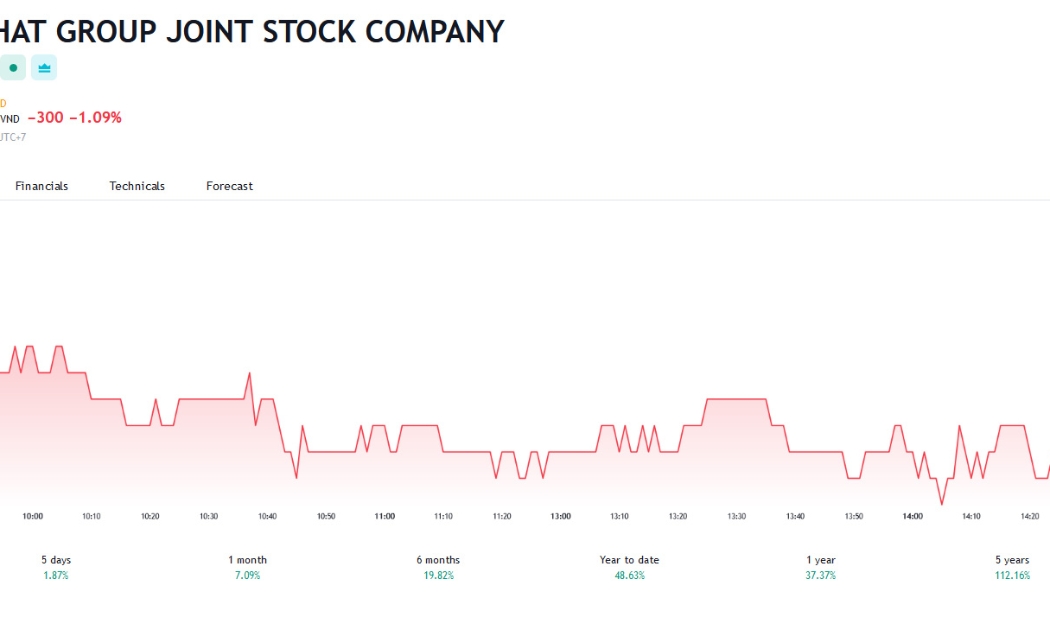Viewport: 1050px width, 630px height.
Task: Click the 10:00 time axis label
Action: pyautogui.click(x=33, y=516)
